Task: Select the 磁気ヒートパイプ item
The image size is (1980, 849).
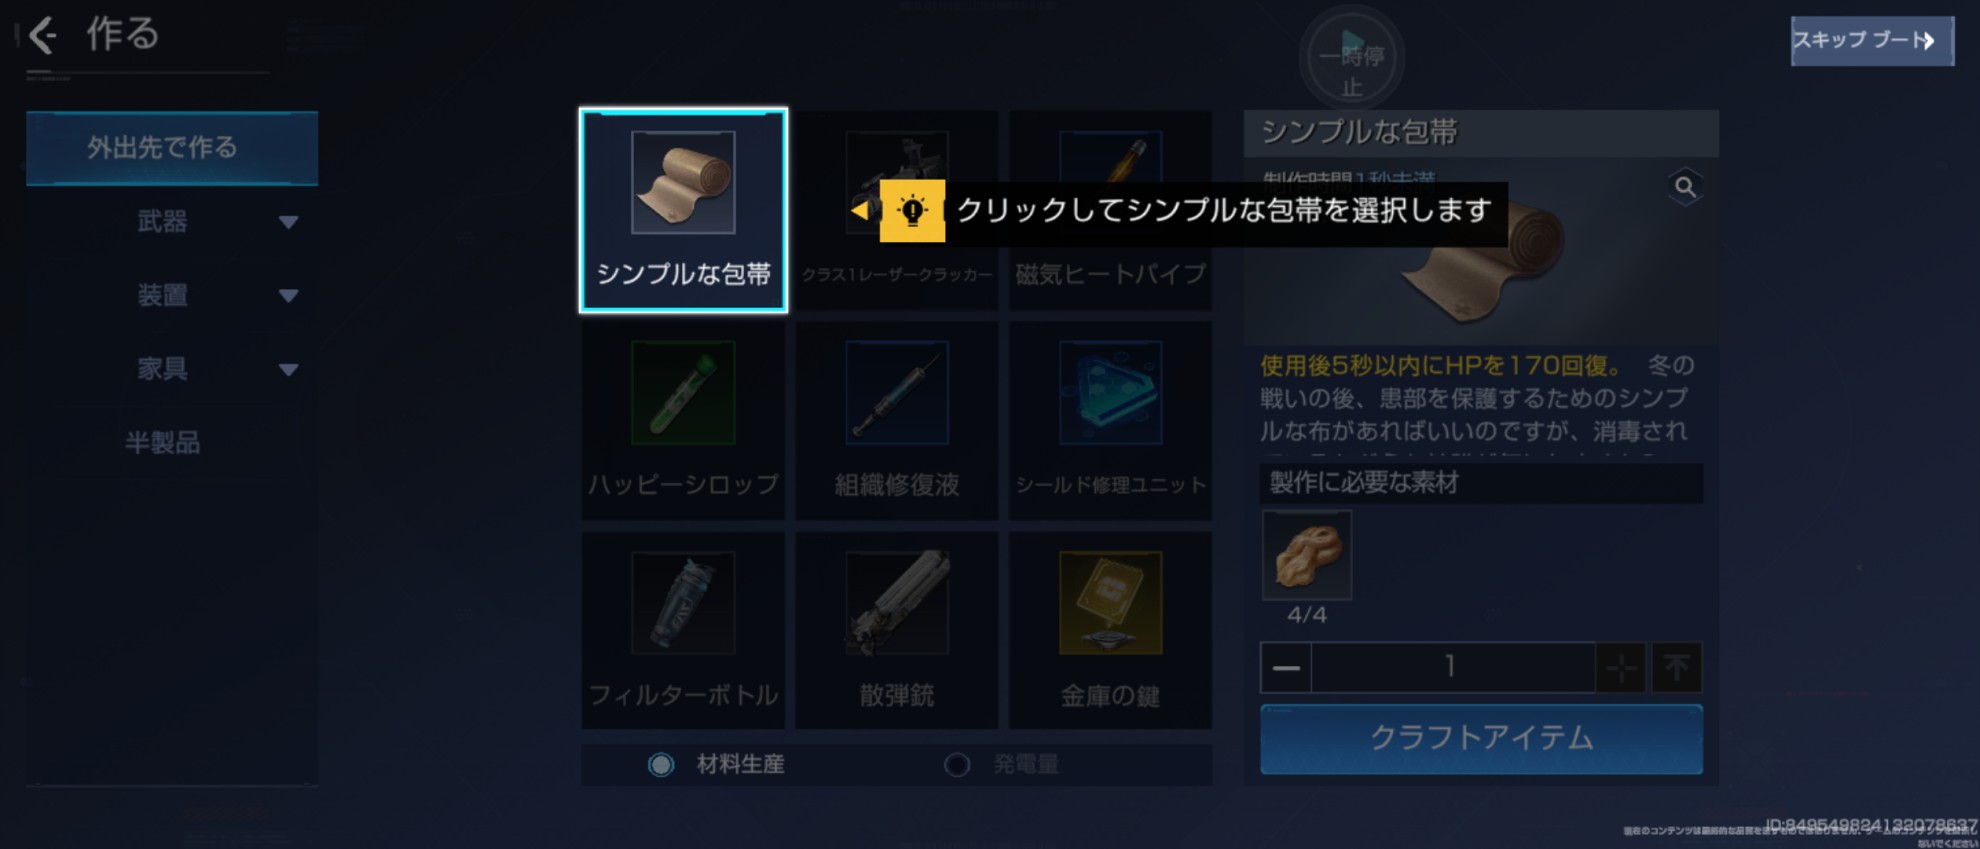Action: click(x=1110, y=210)
